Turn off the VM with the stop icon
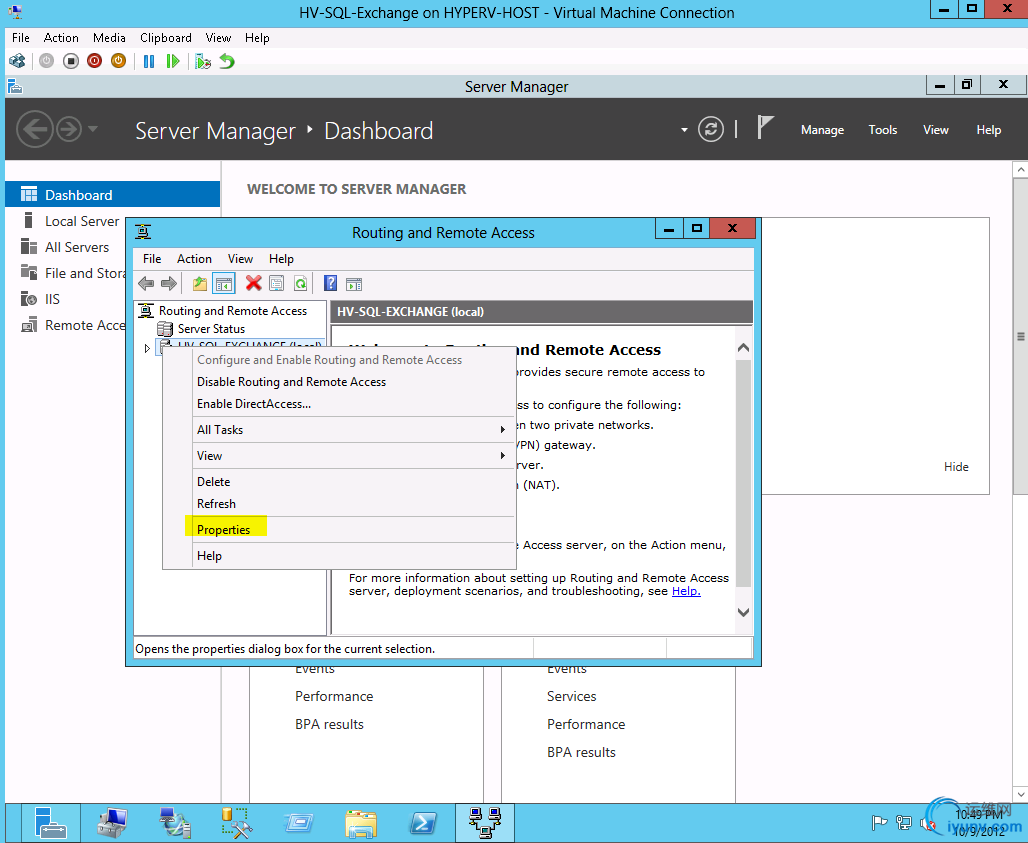The width and height of the screenshot is (1028, 843). click(71, 62)
